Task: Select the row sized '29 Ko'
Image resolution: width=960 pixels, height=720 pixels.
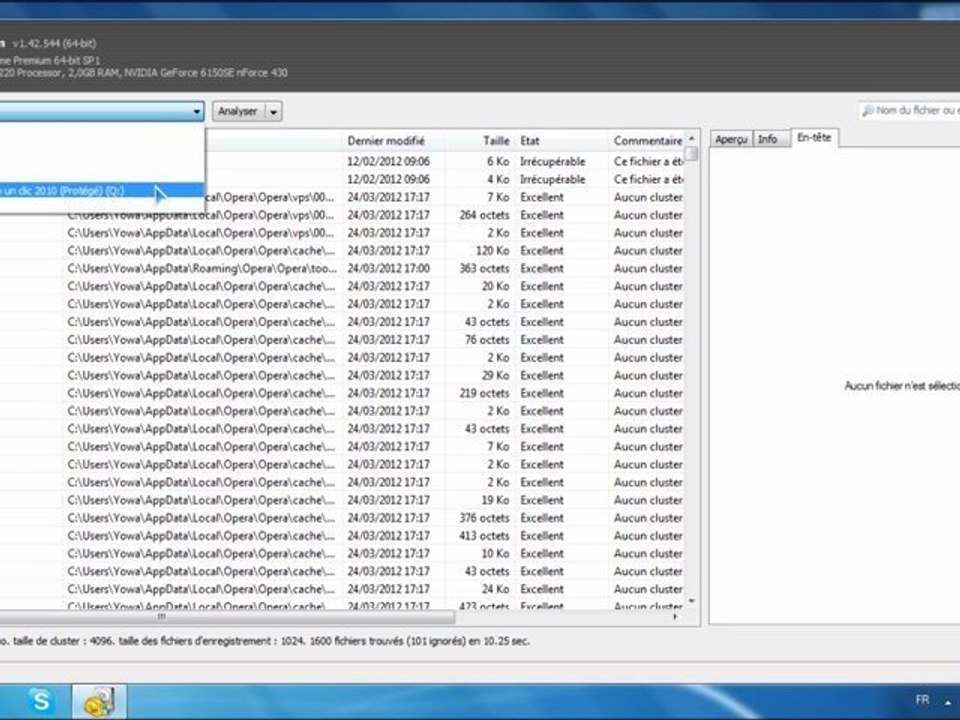Action: pyautogui.click(x=342, y=375)
